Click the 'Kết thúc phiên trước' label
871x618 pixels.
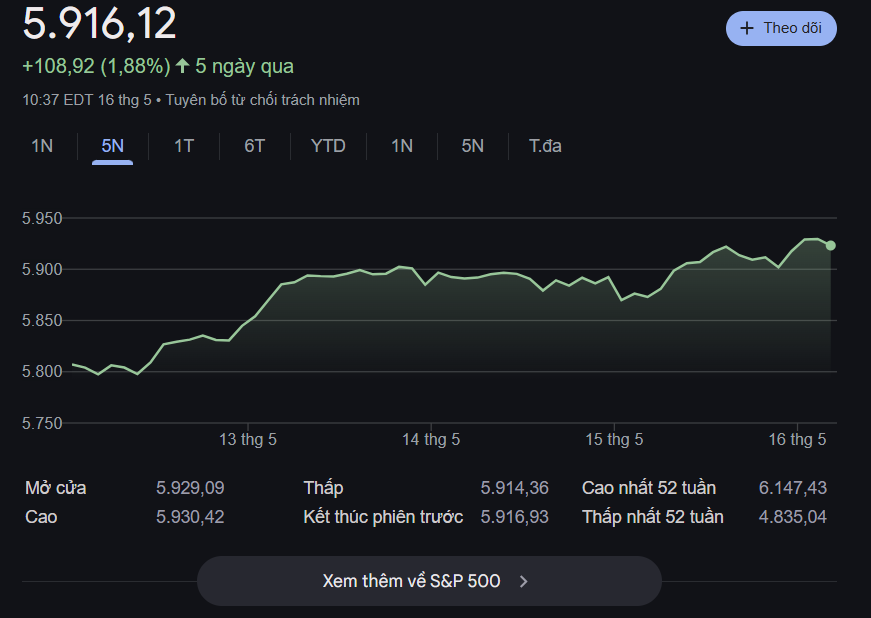pos(383,517)
